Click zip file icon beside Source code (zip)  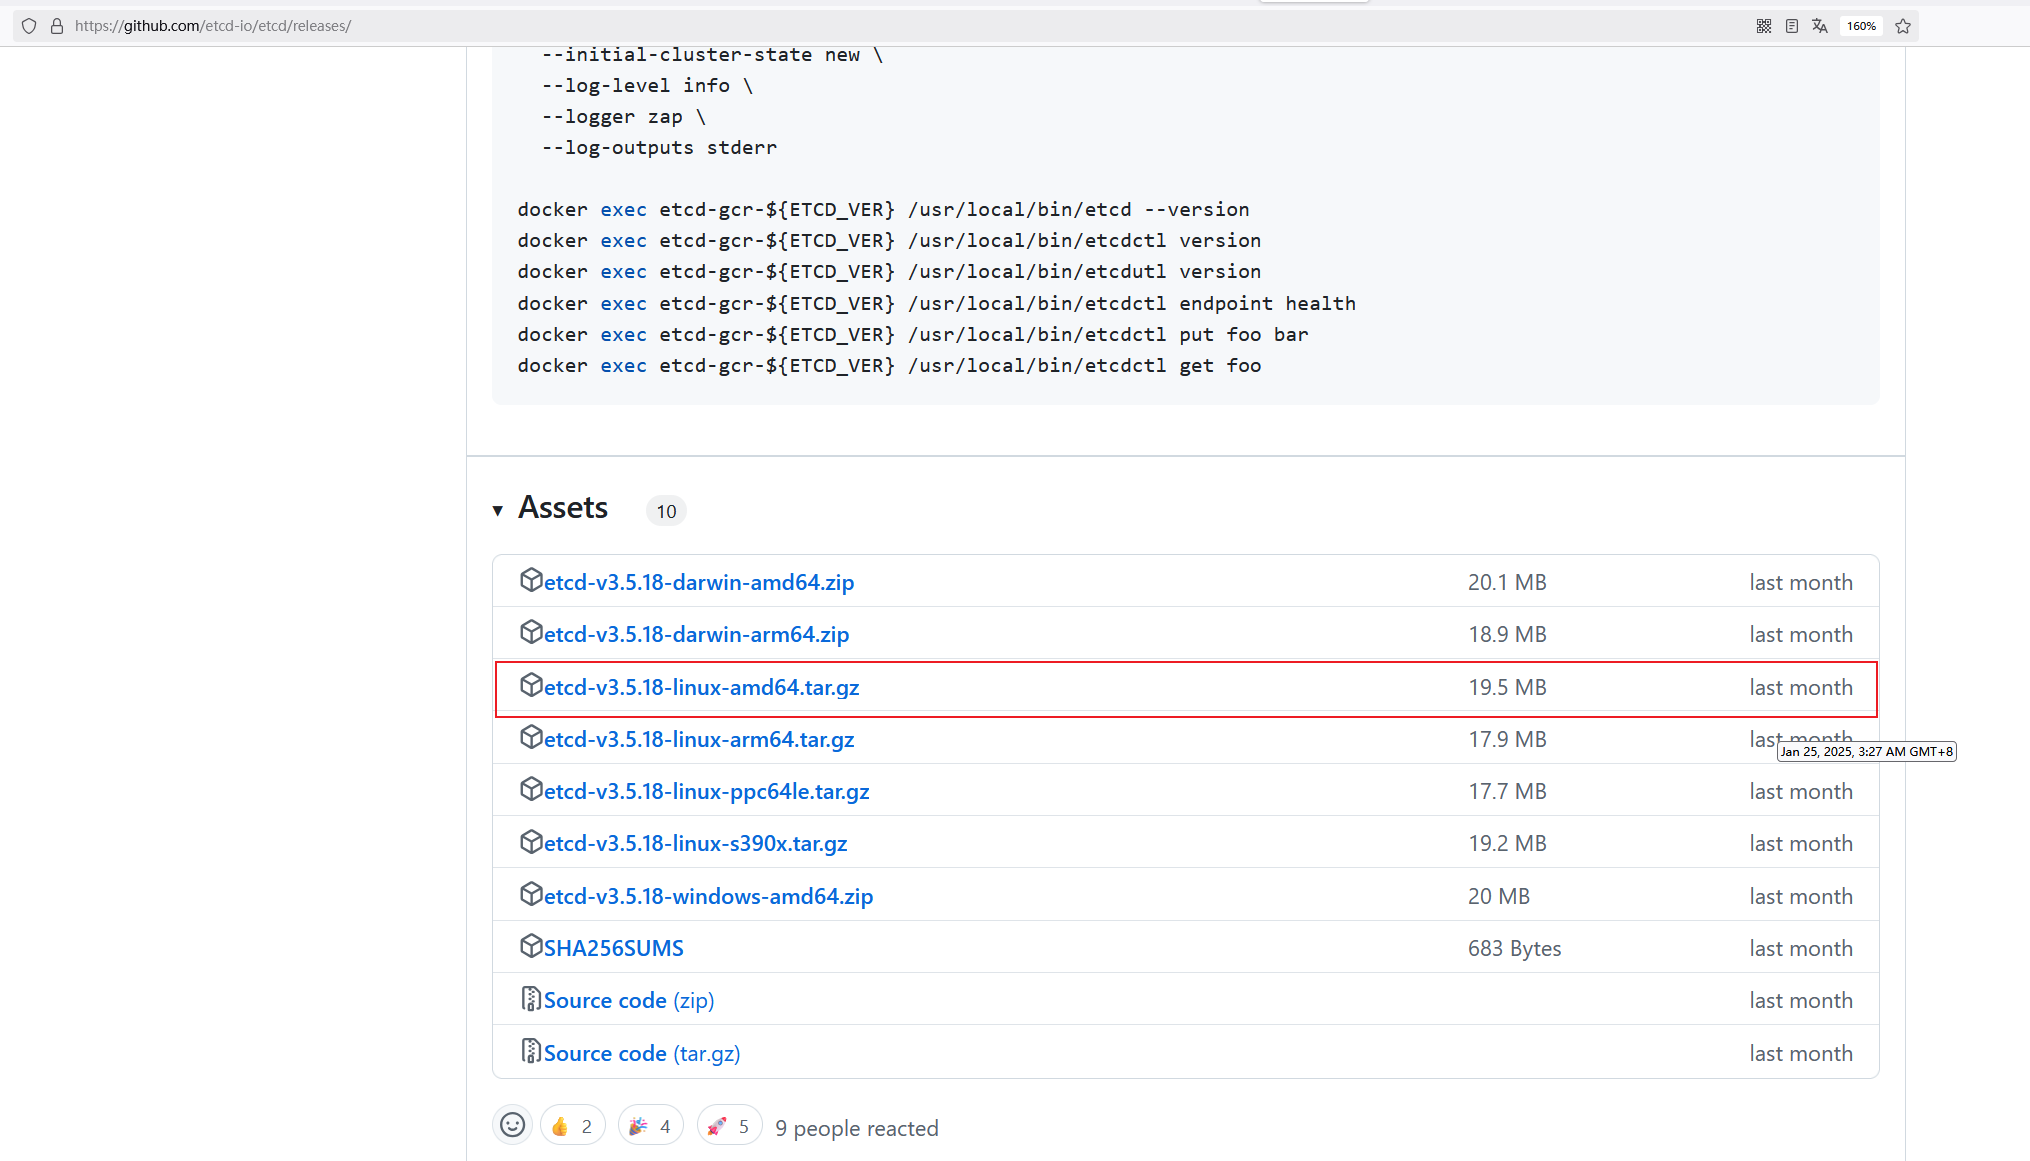(x=531, y=998)
